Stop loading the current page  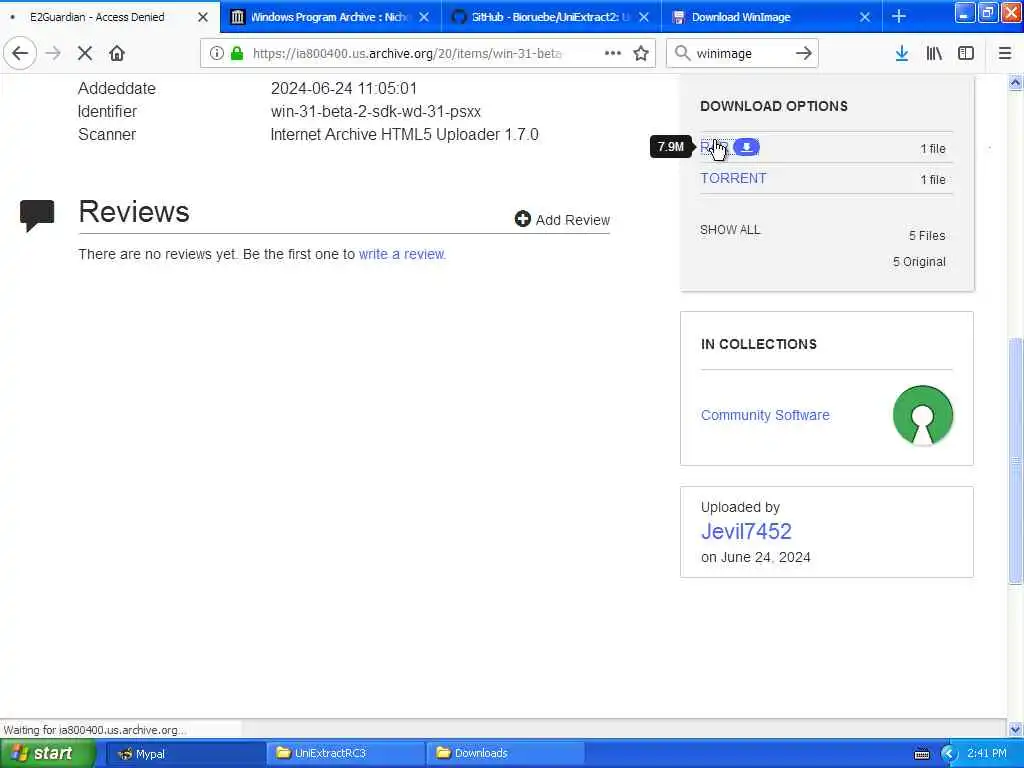pyautogui.click(x=85, y=53)
